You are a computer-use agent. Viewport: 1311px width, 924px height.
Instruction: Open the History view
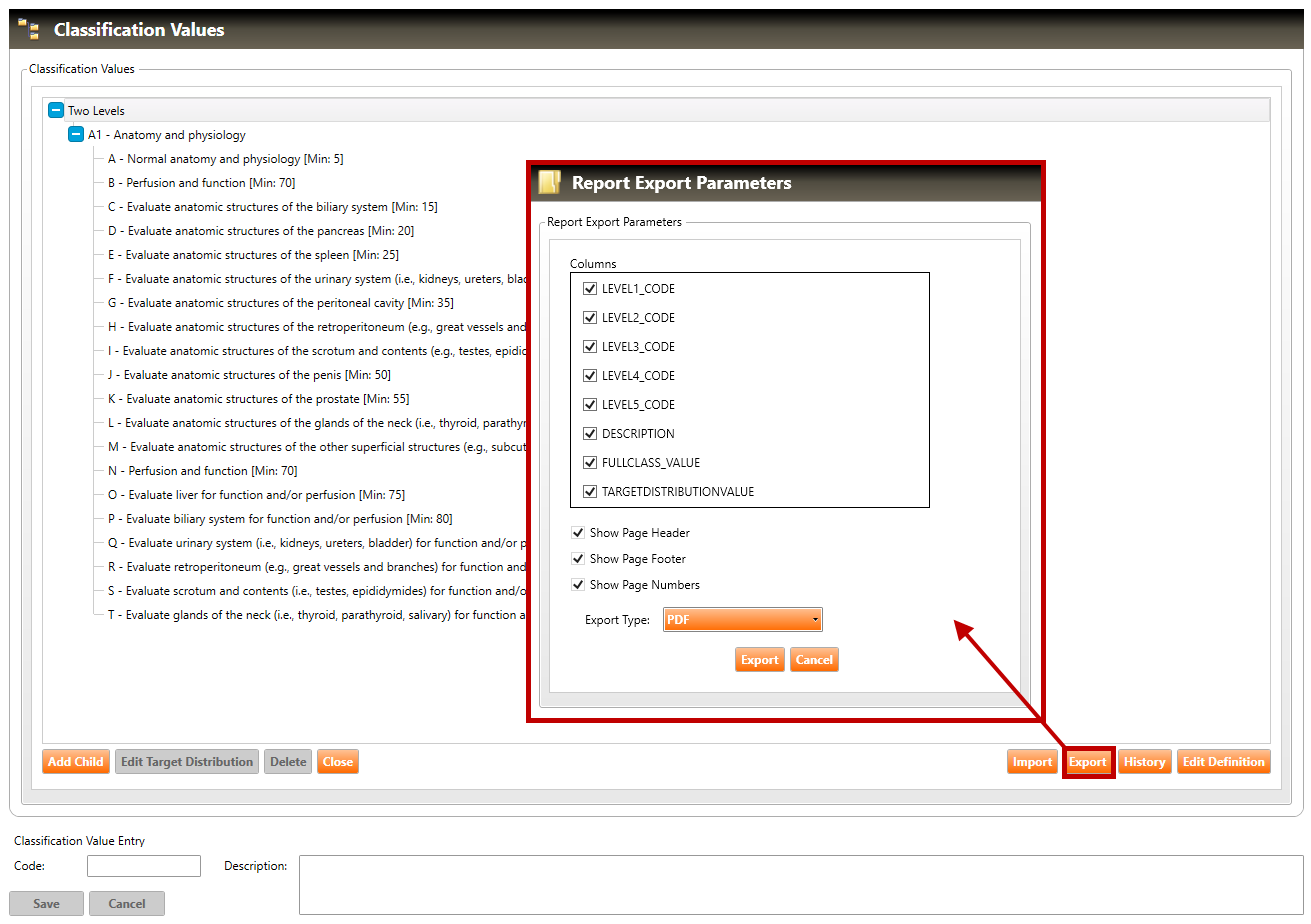1144,762
